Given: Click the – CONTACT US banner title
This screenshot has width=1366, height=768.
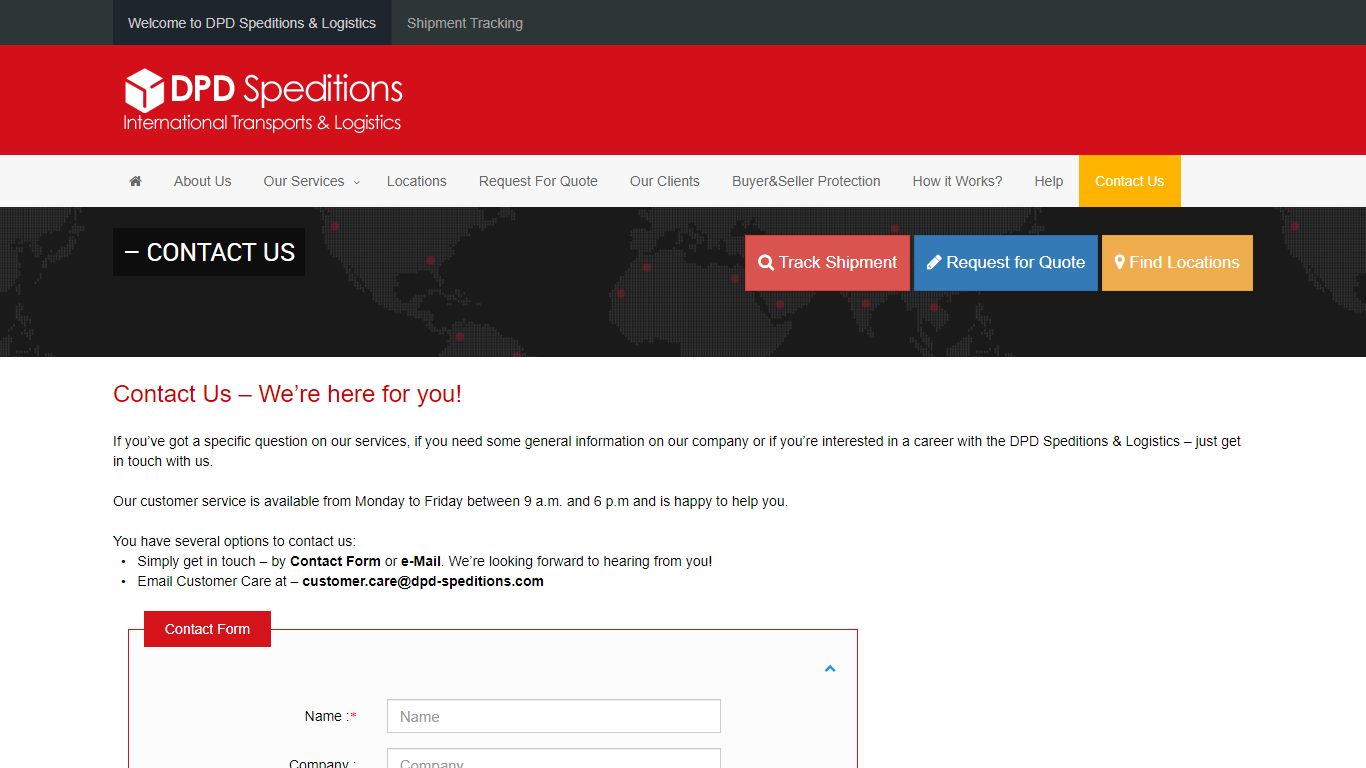Looking at the screenshot, I should click(x=209, y=252).
